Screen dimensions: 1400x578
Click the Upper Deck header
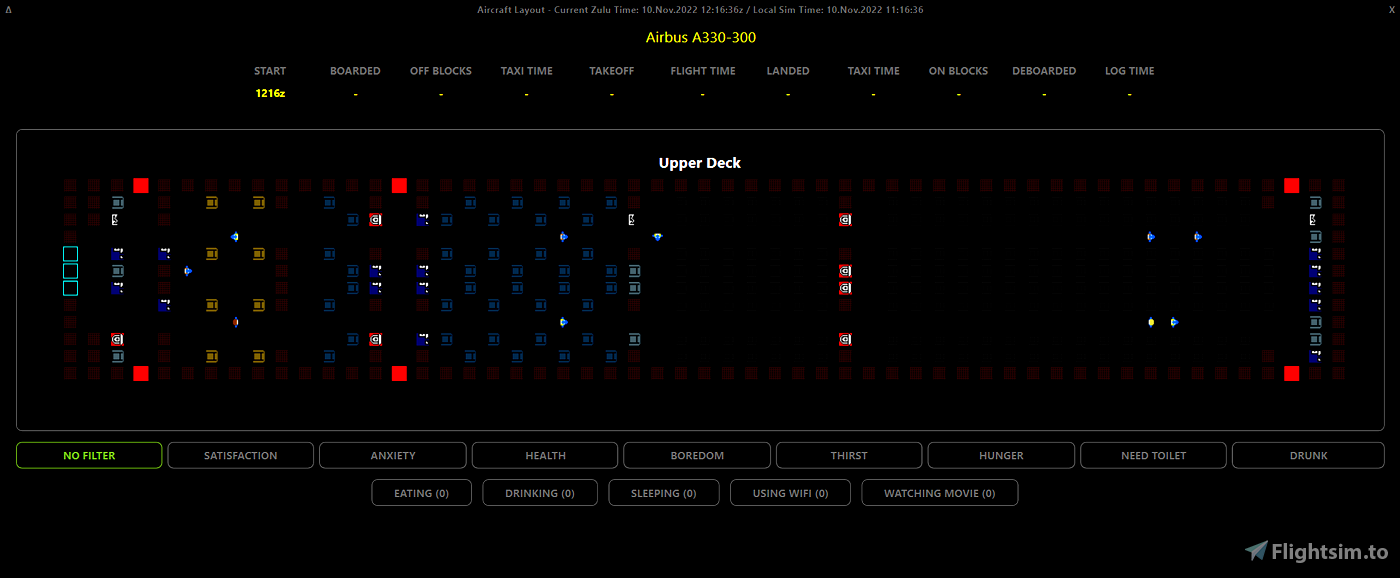point(700,162)
